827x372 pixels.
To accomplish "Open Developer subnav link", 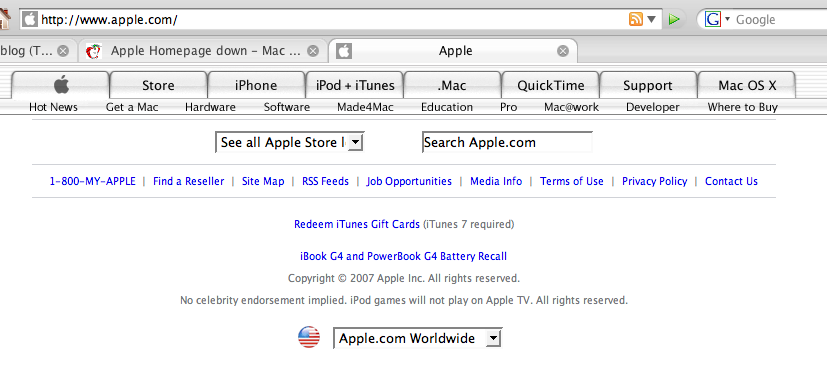I will (x=653, y=107).
